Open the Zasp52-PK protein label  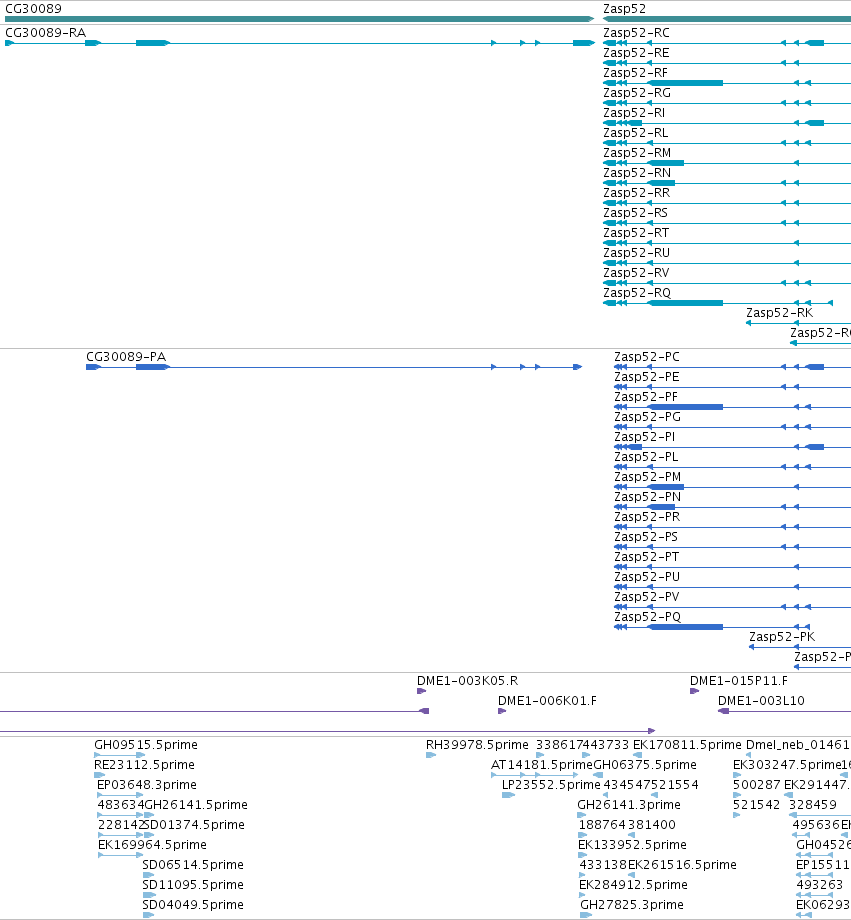(x=782, y=636)
